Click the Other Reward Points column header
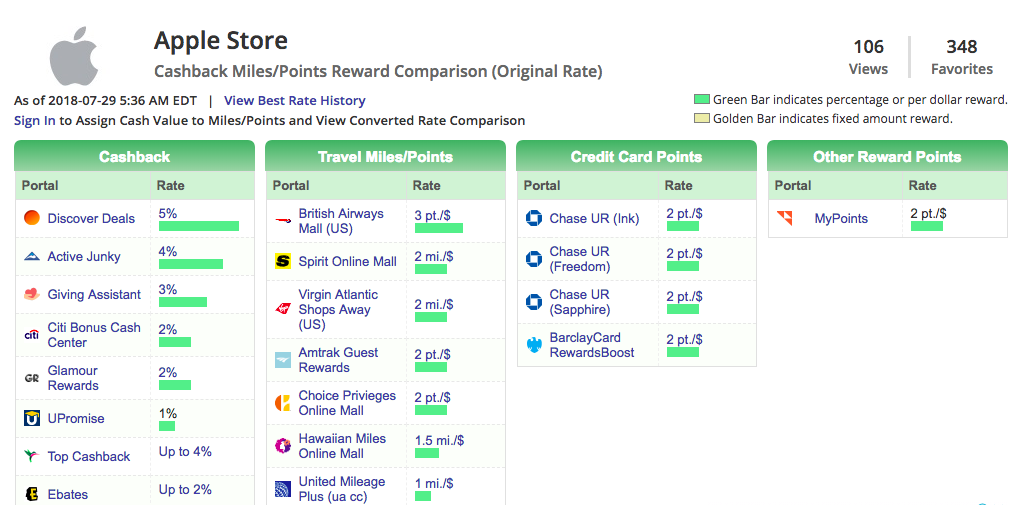The image size is (1017, 505). [x=887, y=156]
